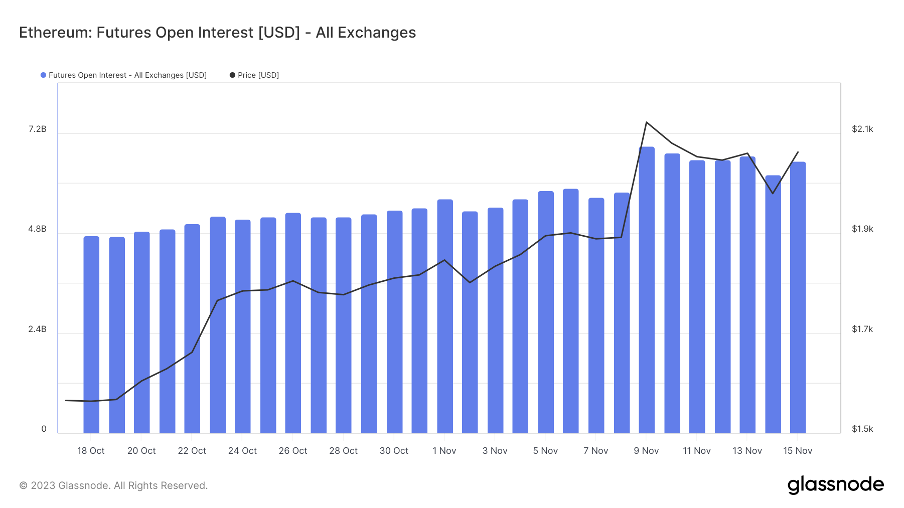904x508 pixels.
Task: Click the 13 Nov x-axis date label
Action: coord(747,451)
